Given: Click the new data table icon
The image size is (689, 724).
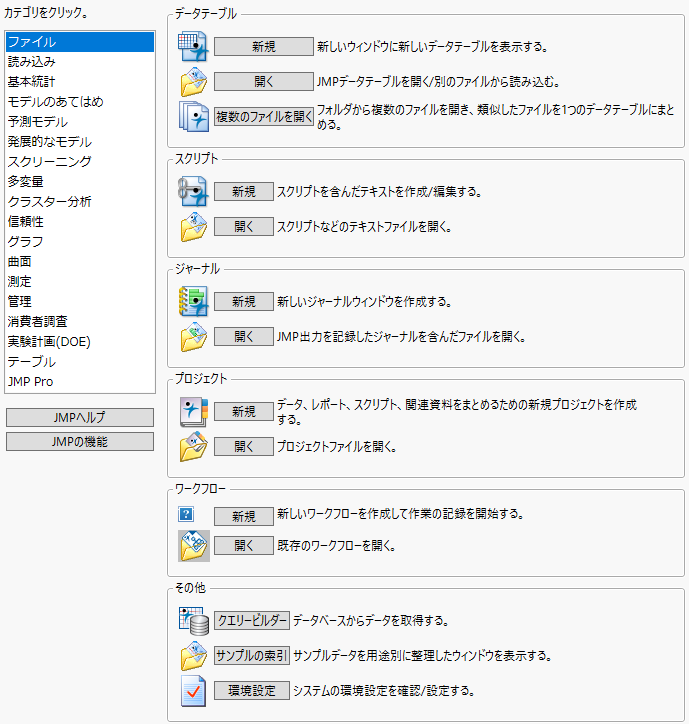Looking at the screenshot, I should [193, 47].
